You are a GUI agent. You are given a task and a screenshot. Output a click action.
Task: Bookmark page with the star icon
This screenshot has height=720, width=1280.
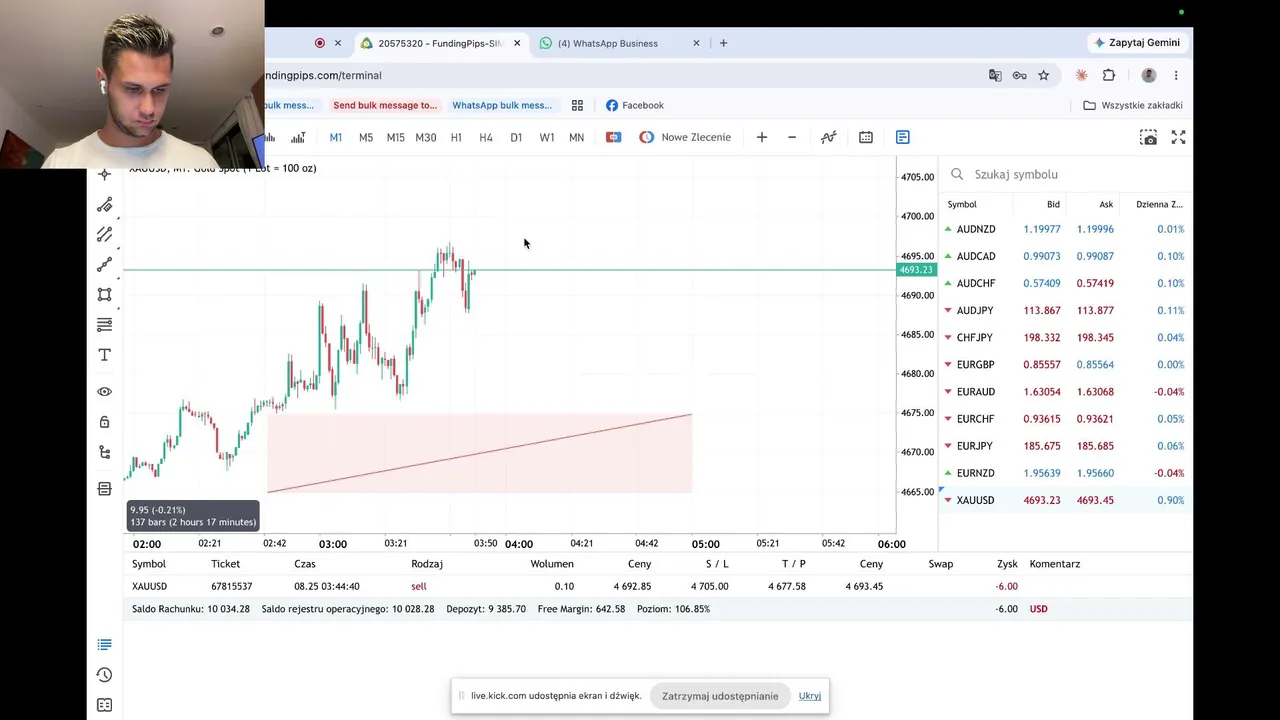tap(1044, 75)
